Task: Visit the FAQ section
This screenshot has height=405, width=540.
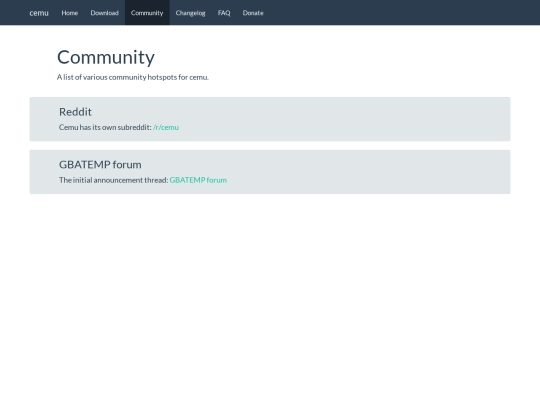Action: click(224, 13)
